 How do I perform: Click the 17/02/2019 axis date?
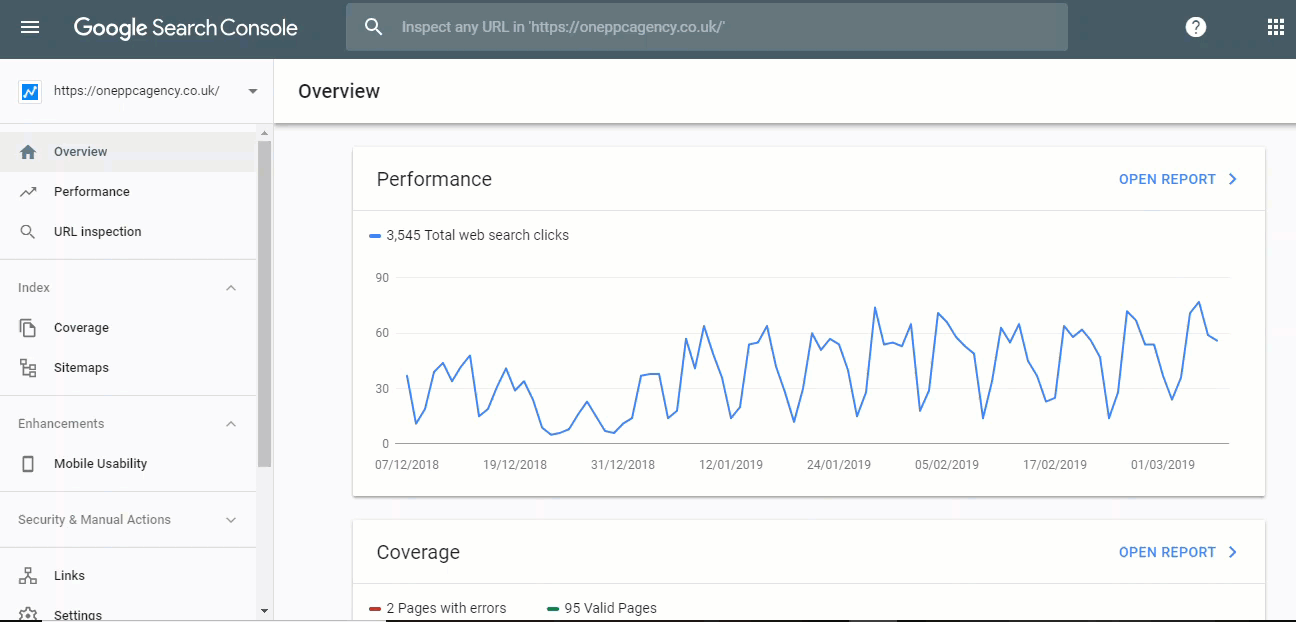(x=1055, y=465)
